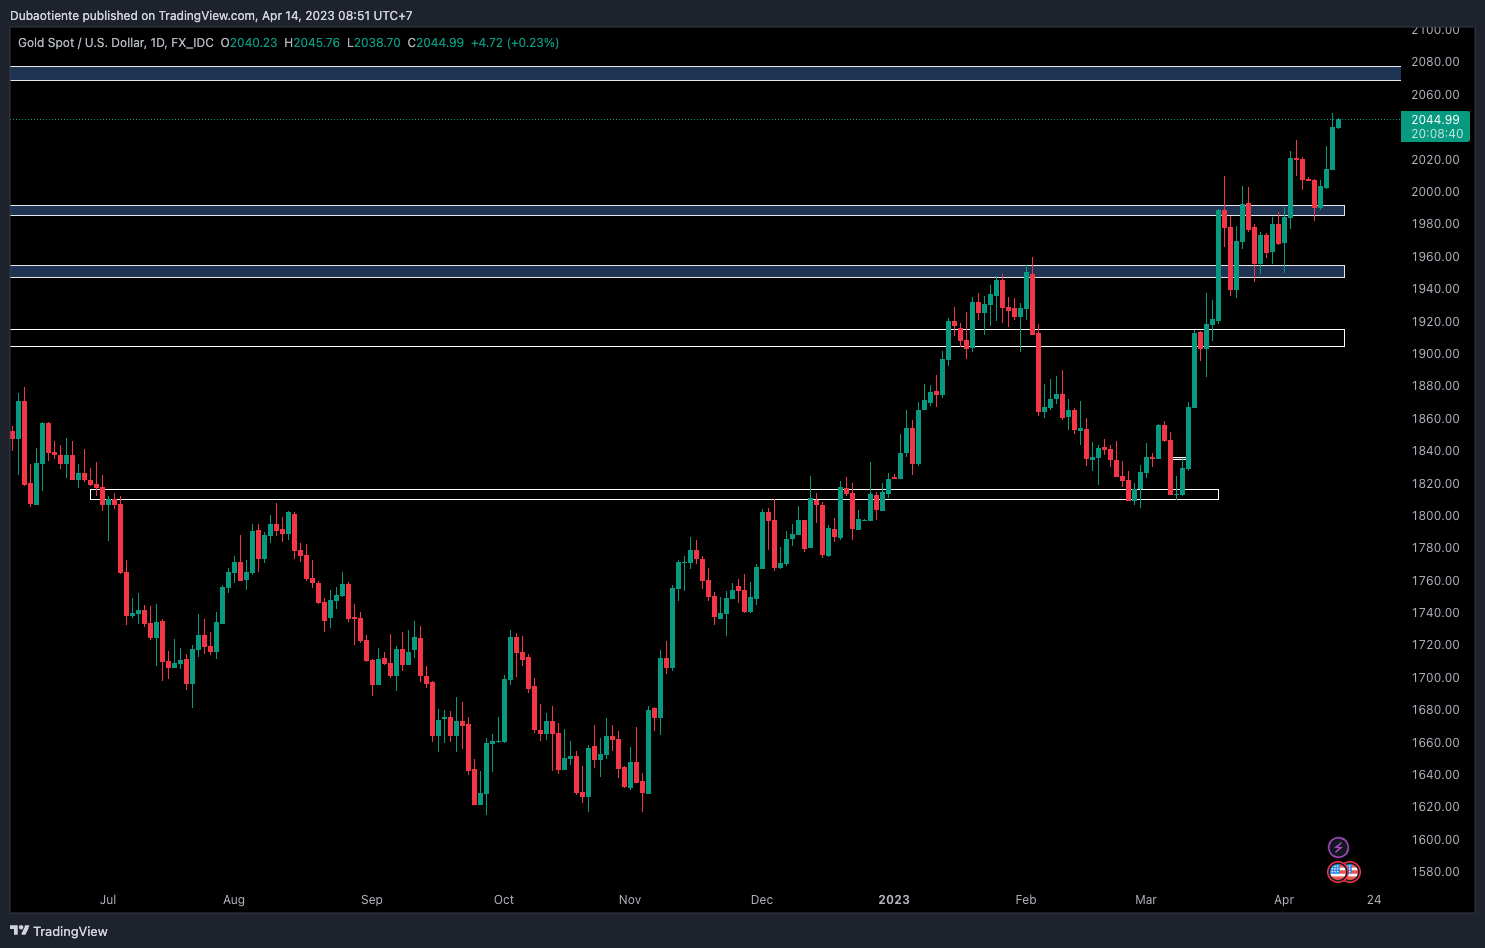Click the Oct label on time axis
This screenshot has height=948, width=1485.
point(504,900)
